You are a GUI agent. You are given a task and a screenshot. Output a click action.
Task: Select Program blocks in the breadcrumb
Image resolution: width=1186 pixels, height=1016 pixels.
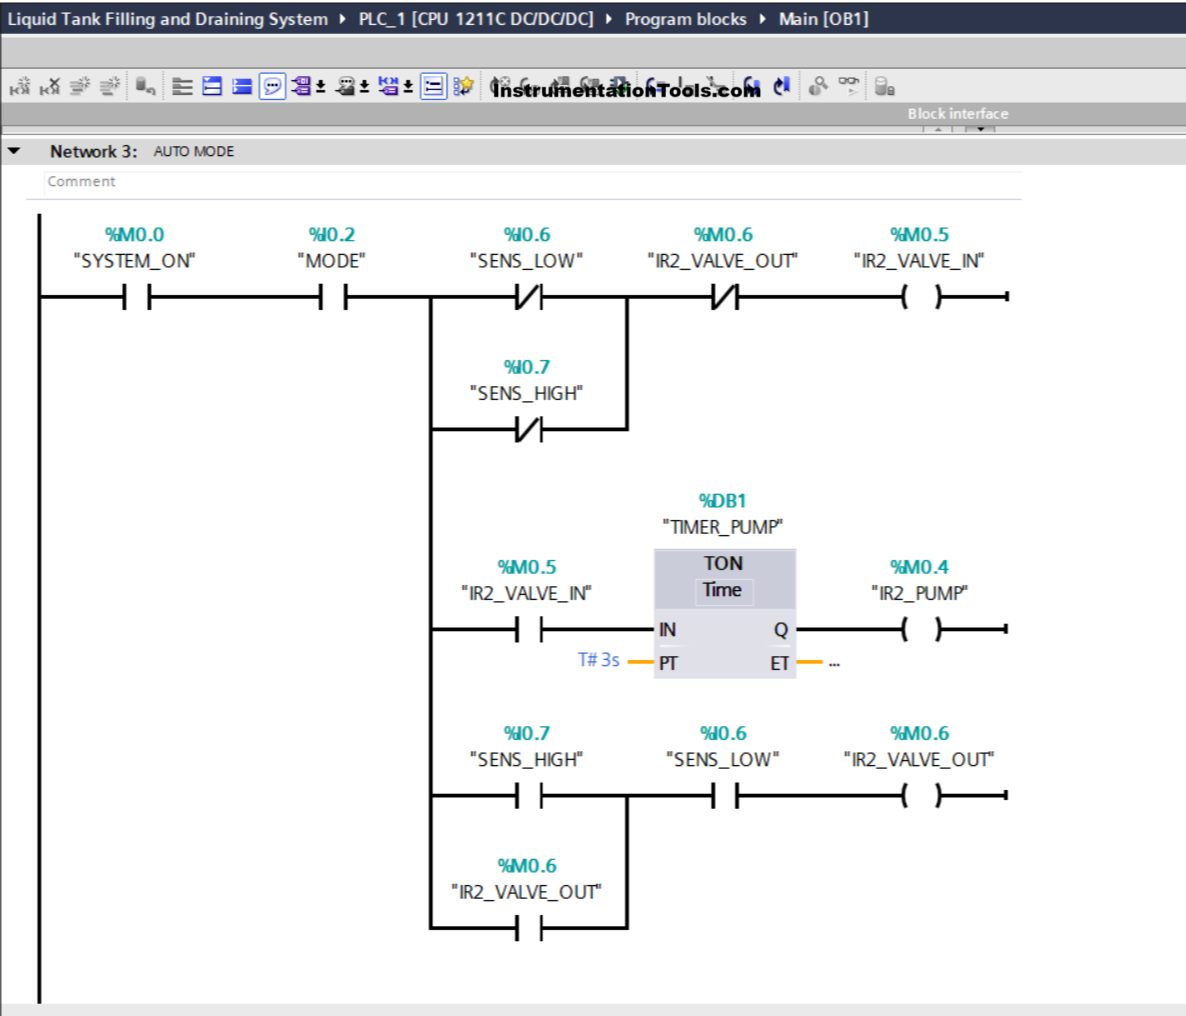[685, 19]
